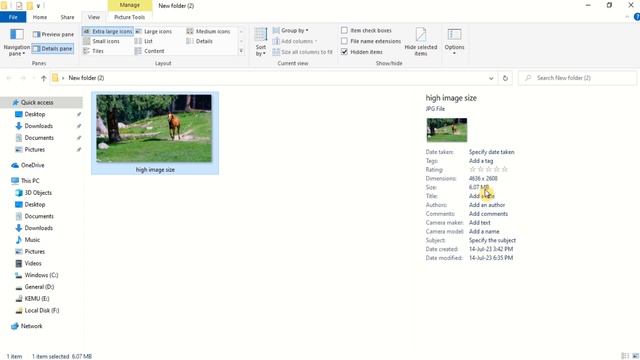Open the File menu tab
This screenshot has height=360, width=640.
(13, 17)
